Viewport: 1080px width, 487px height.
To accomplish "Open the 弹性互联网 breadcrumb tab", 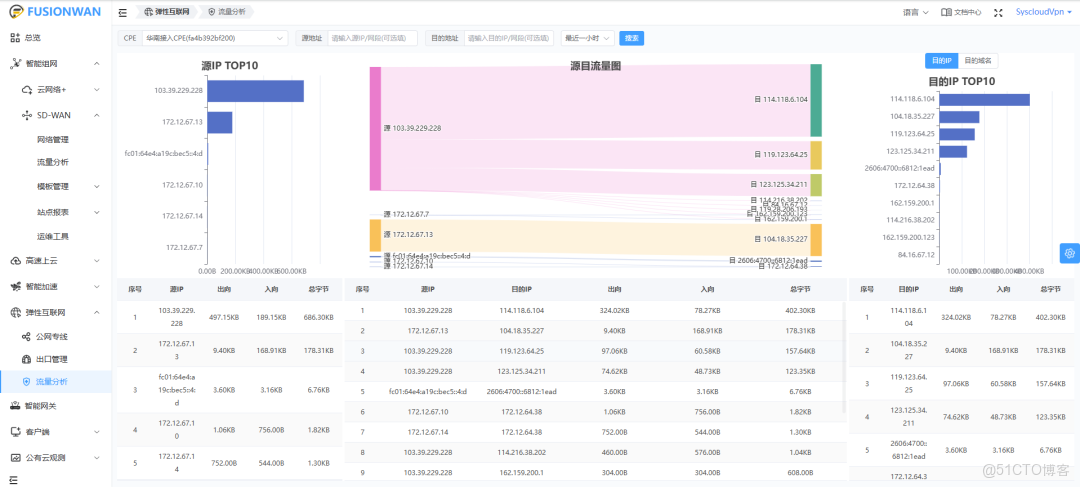I will coord(165,12).
